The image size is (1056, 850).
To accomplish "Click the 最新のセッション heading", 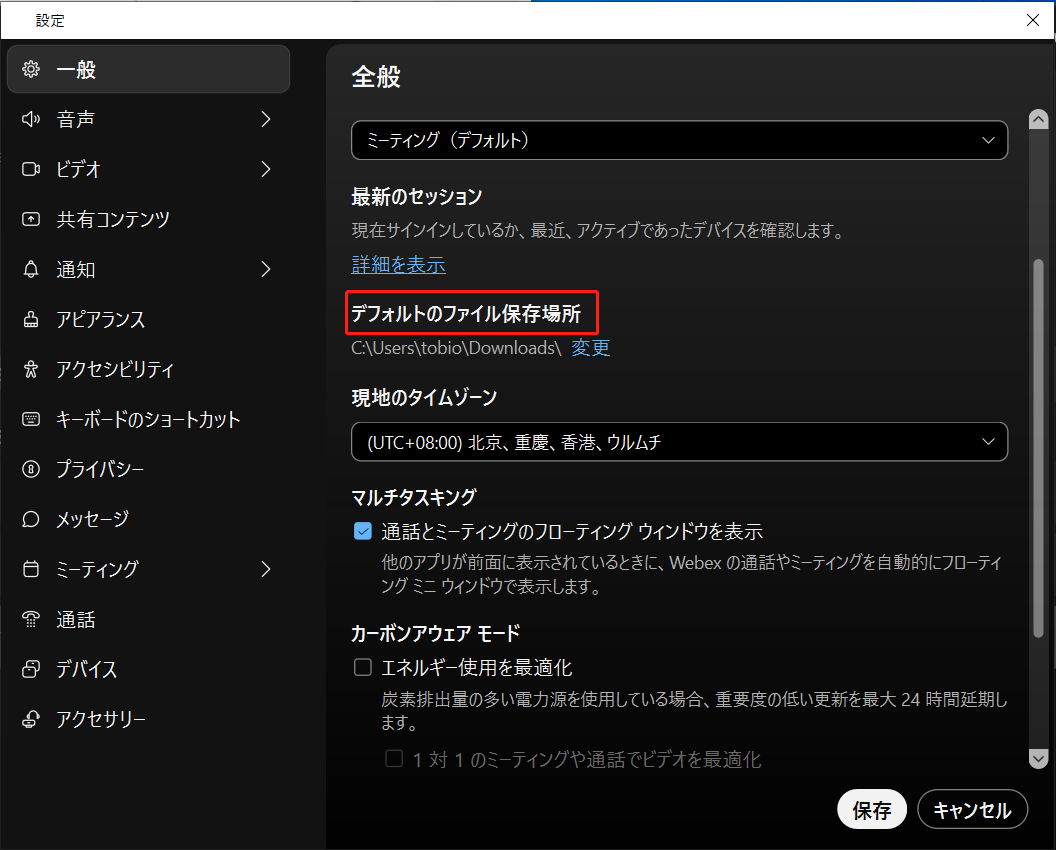I will coord(417,197).
